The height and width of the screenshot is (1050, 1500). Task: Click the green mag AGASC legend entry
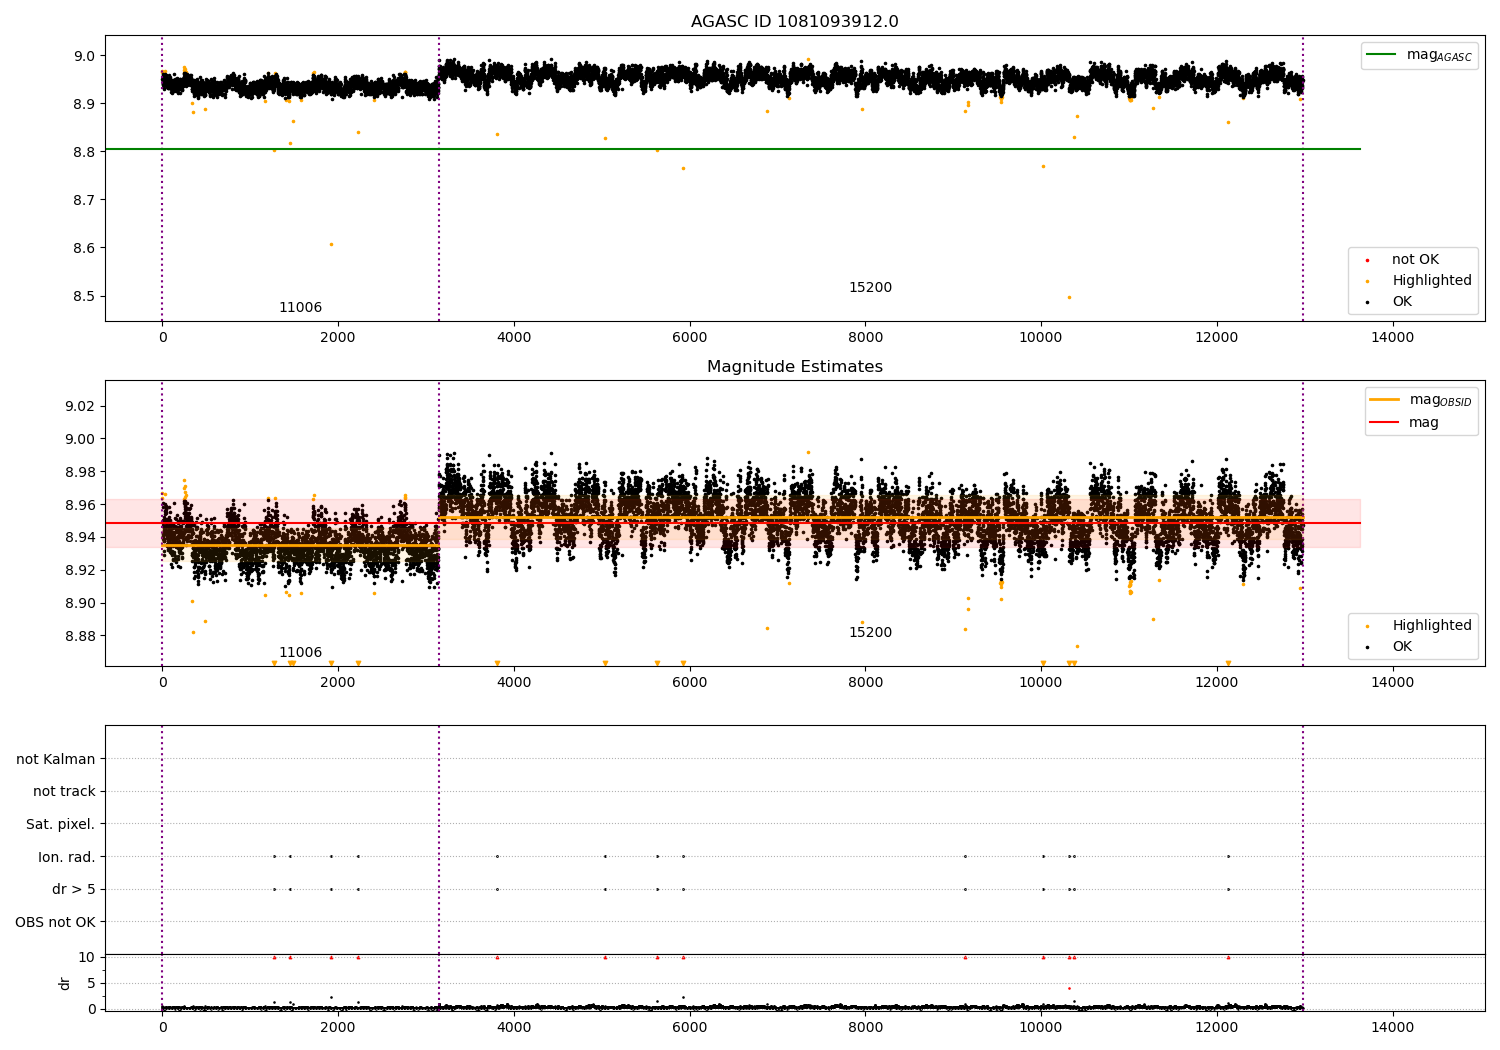(1419, 56)
